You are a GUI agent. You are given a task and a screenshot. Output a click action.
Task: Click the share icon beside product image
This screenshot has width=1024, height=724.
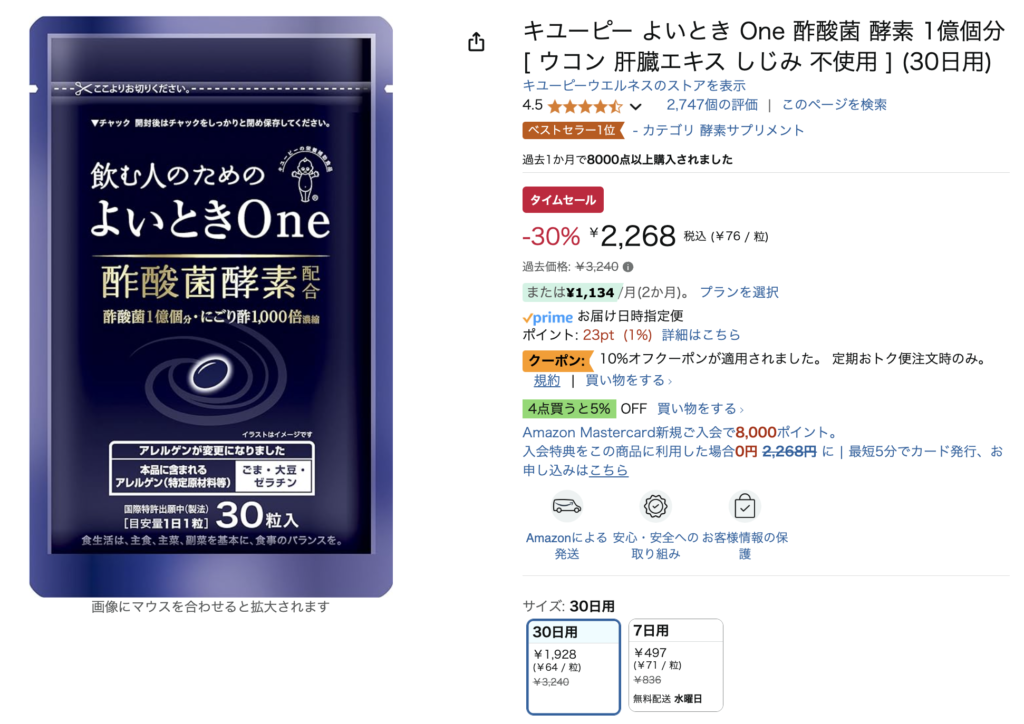point(476,42)
